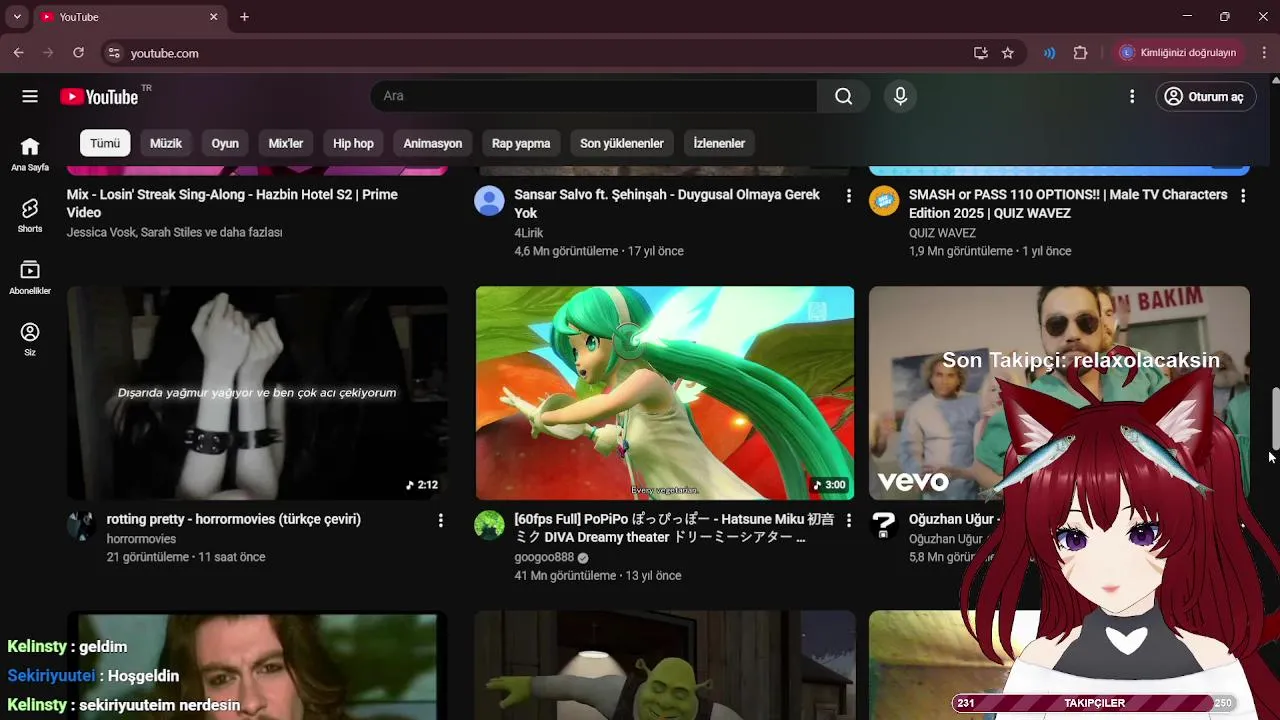Click the 4Lirik channel name
The height and width of the screenshot is (720, 1280).
[x=529, y=233]
